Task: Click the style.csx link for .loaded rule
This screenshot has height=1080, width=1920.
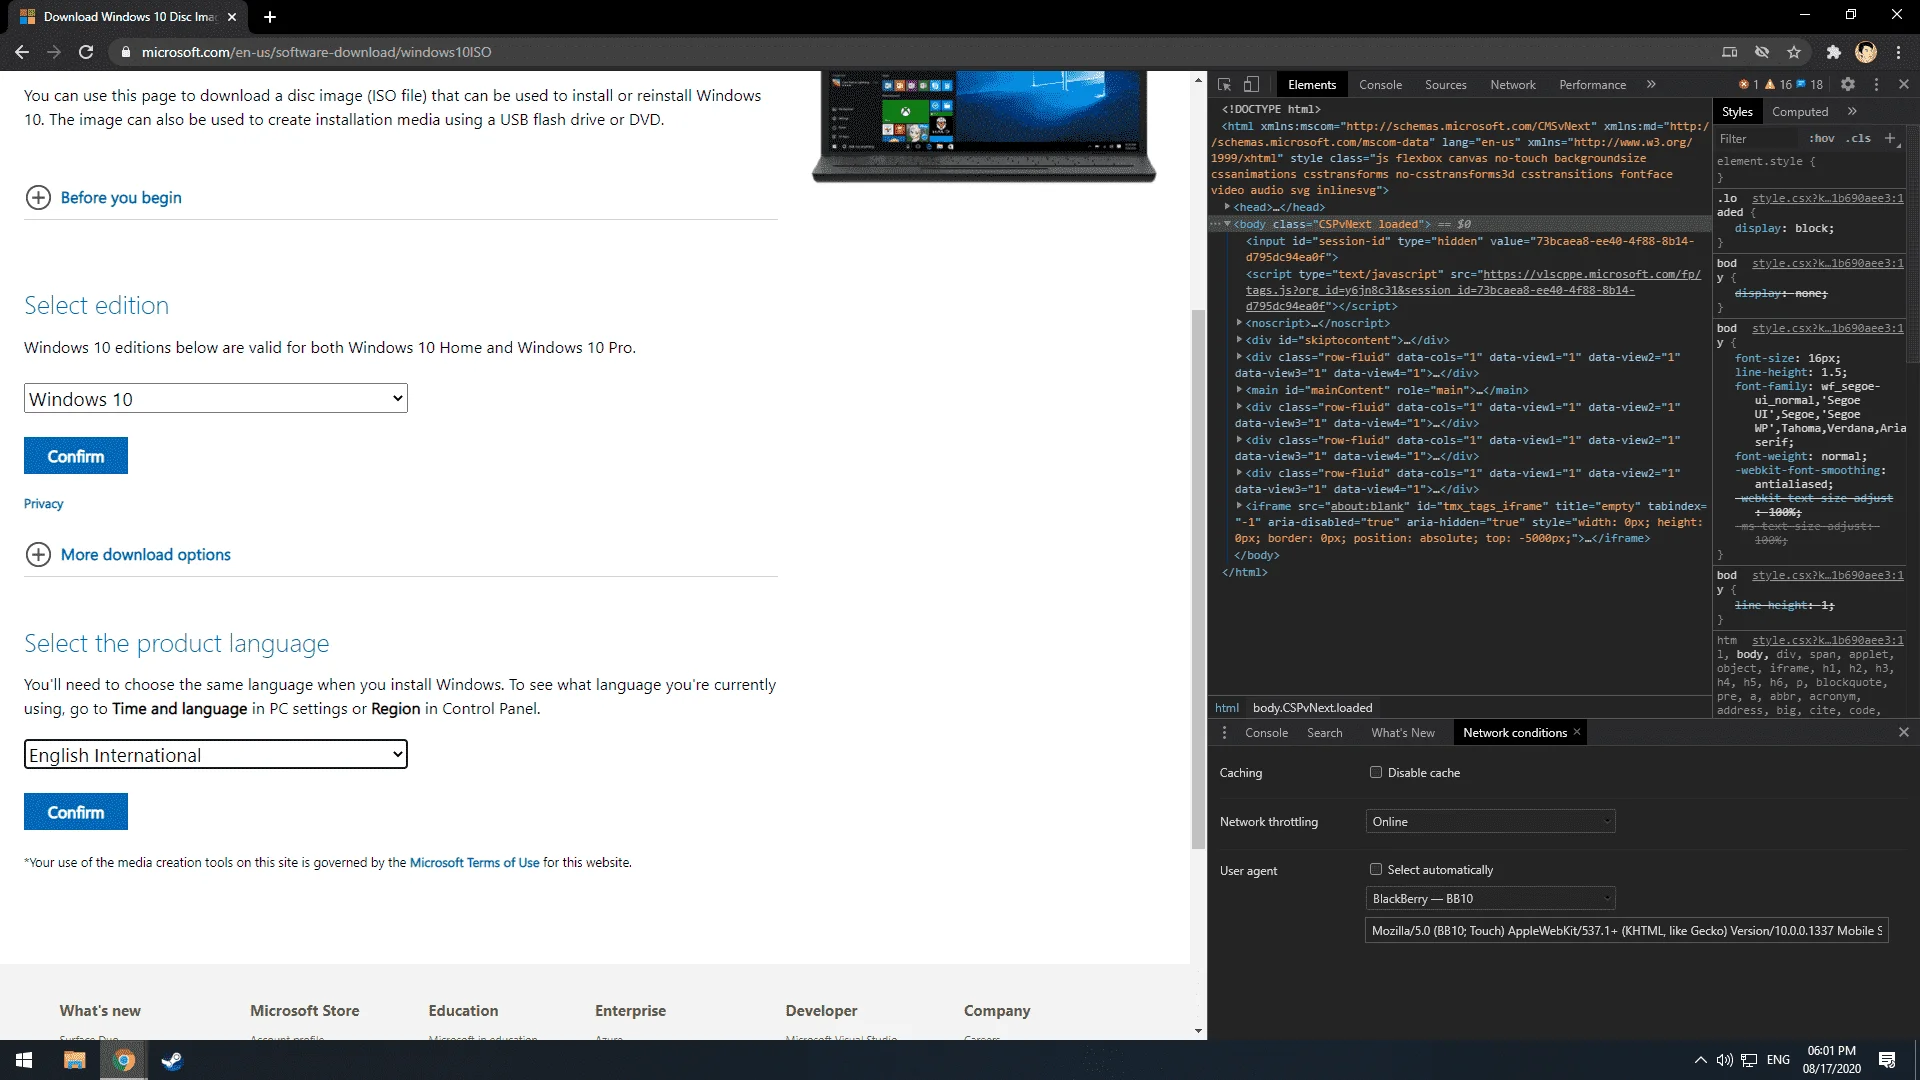Action: pyautogui.click(x=1827, y=198)
